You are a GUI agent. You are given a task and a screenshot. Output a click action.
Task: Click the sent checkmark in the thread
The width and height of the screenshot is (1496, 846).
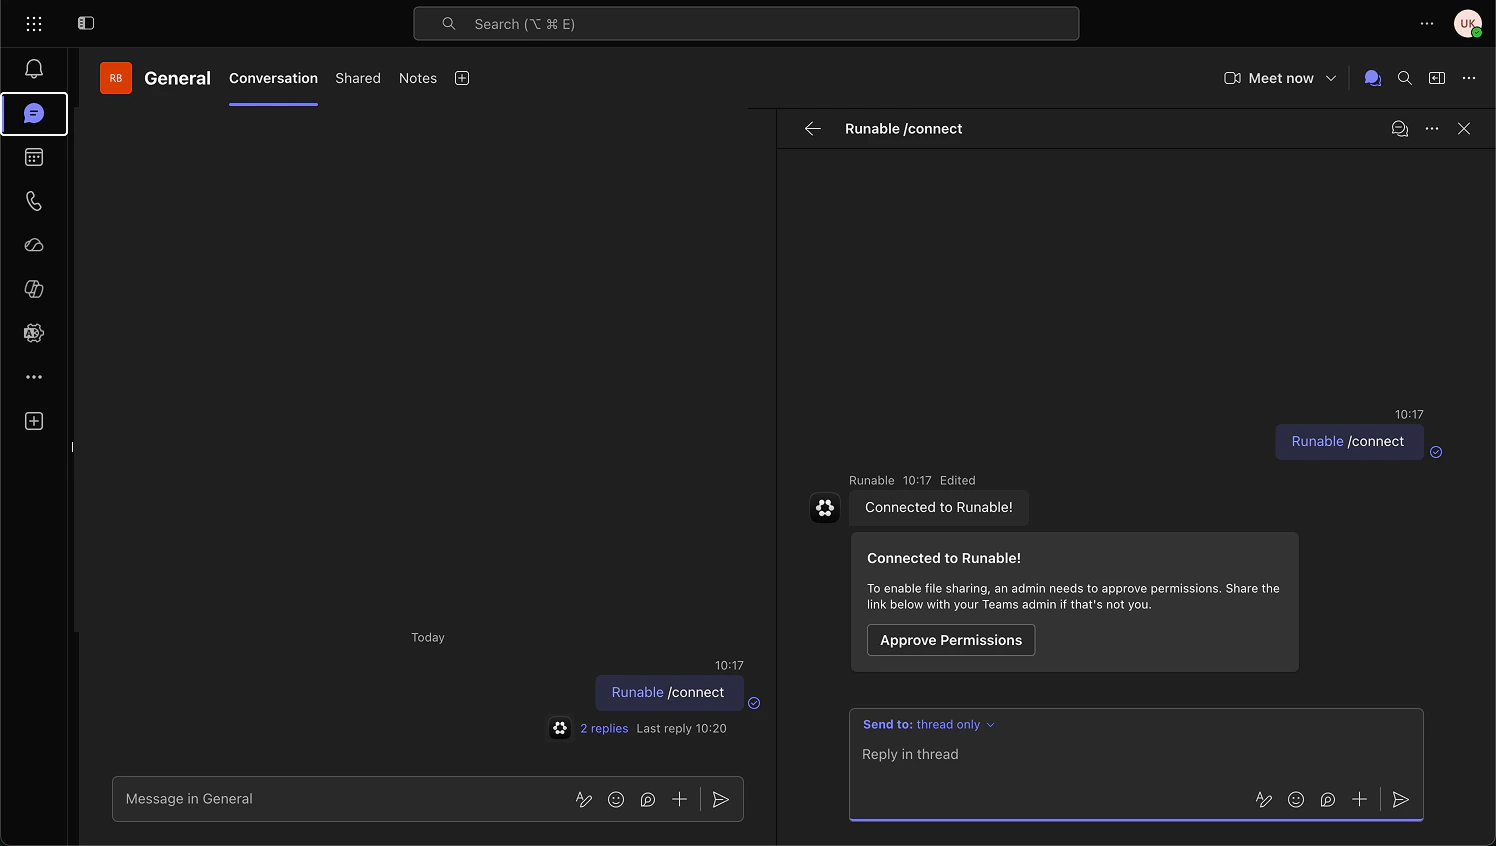pos(1436,452)
